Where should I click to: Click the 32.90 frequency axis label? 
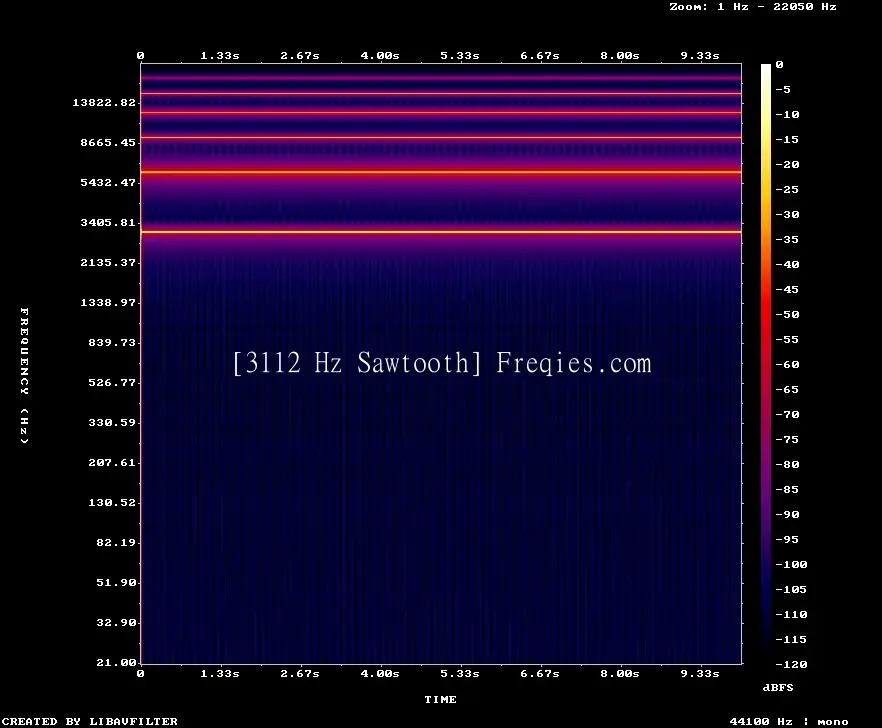click(116, 622)
